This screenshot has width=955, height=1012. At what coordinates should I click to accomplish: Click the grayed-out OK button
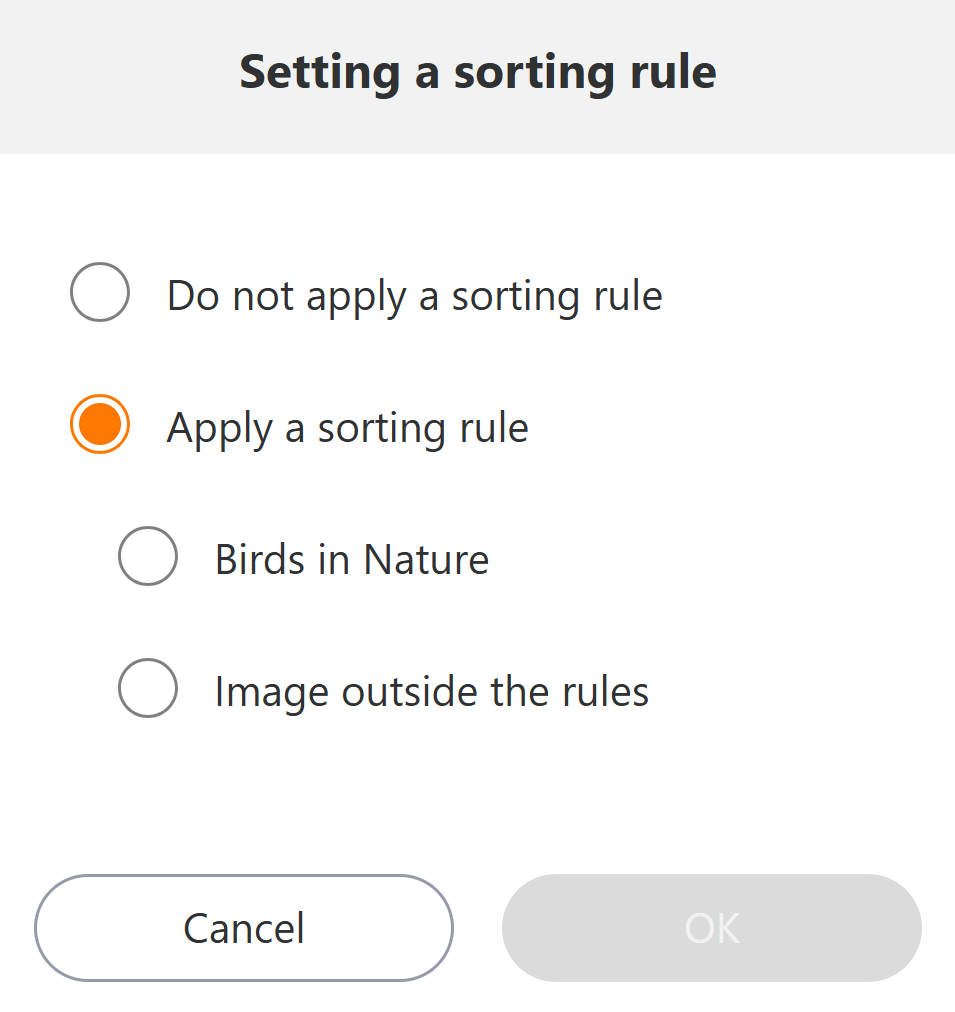[x=711, y=928]
